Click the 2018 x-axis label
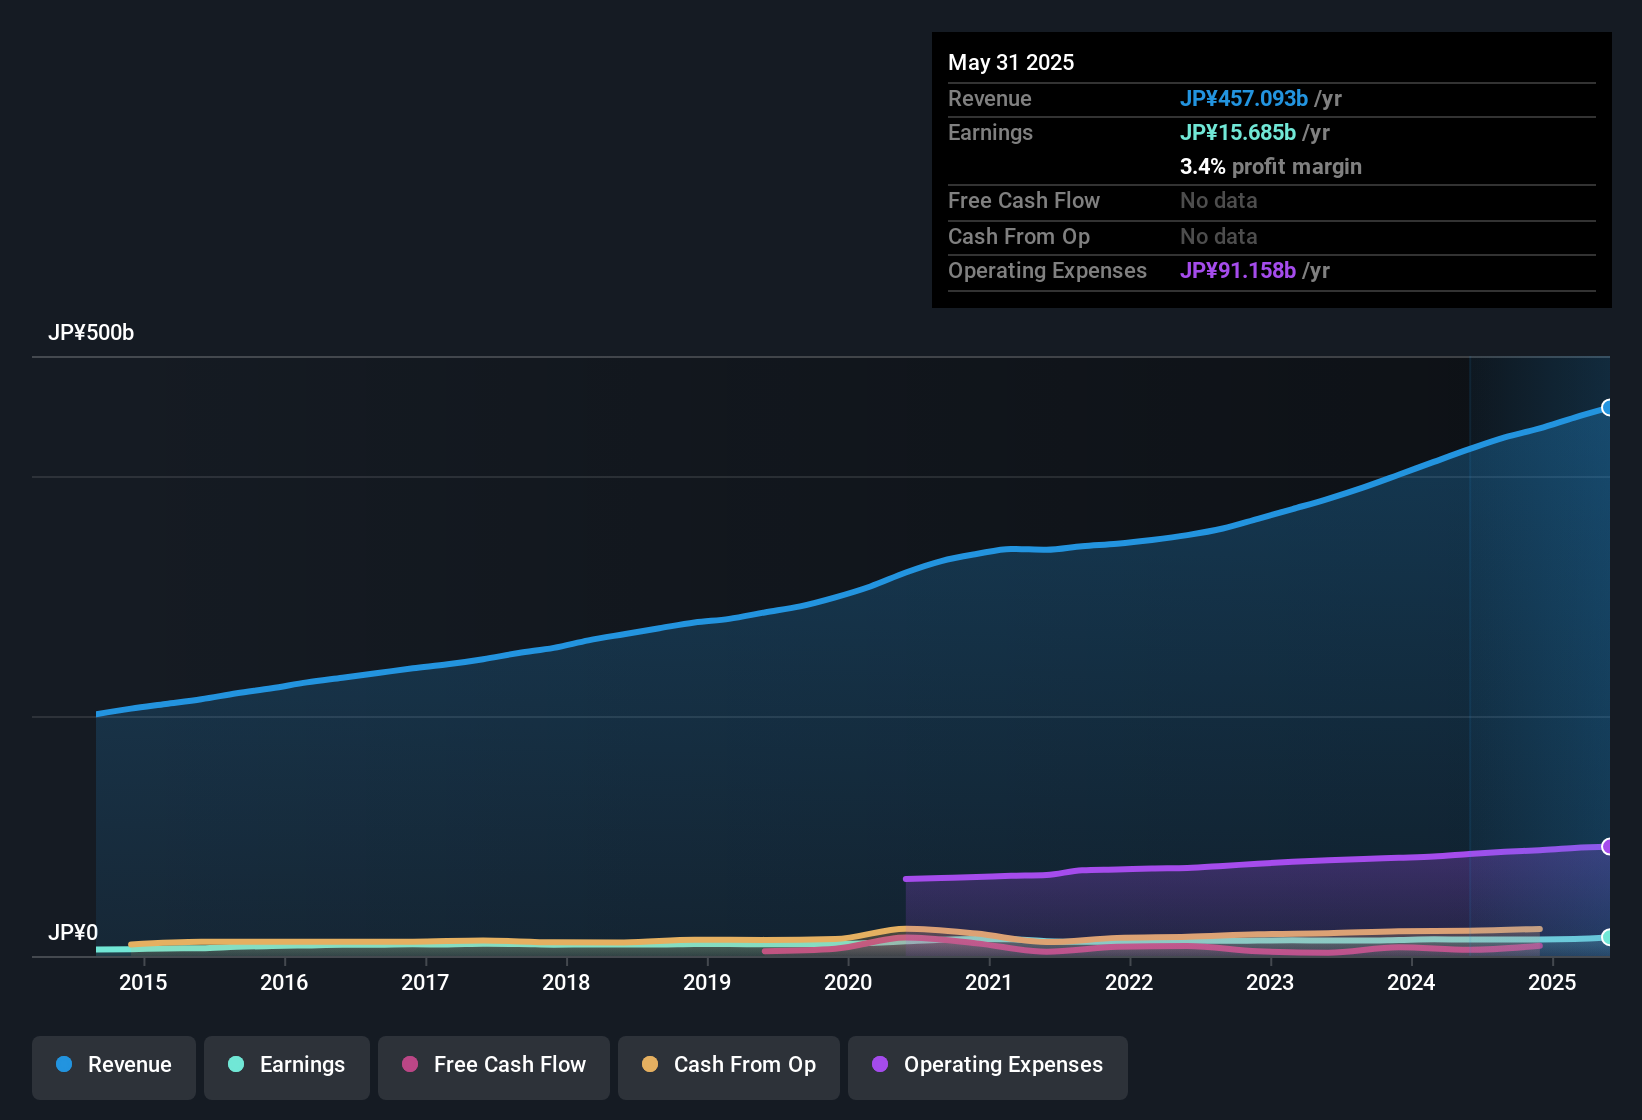The width and height of the screenshot is (1642, 1120). coord(566,982)
